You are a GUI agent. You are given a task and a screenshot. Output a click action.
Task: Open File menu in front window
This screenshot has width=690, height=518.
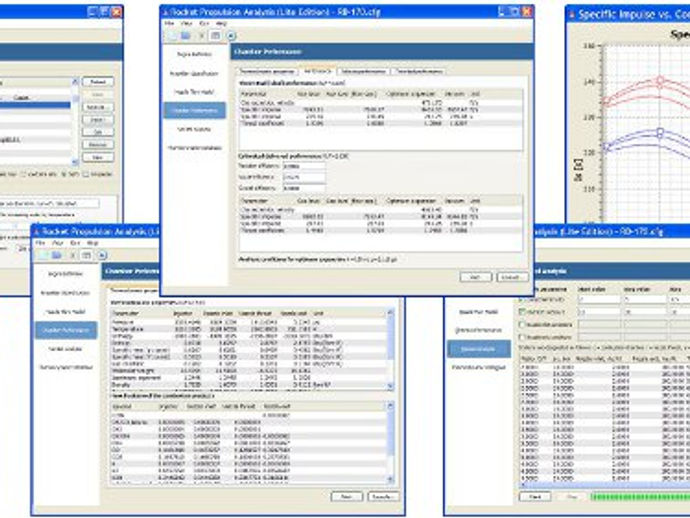169,23
